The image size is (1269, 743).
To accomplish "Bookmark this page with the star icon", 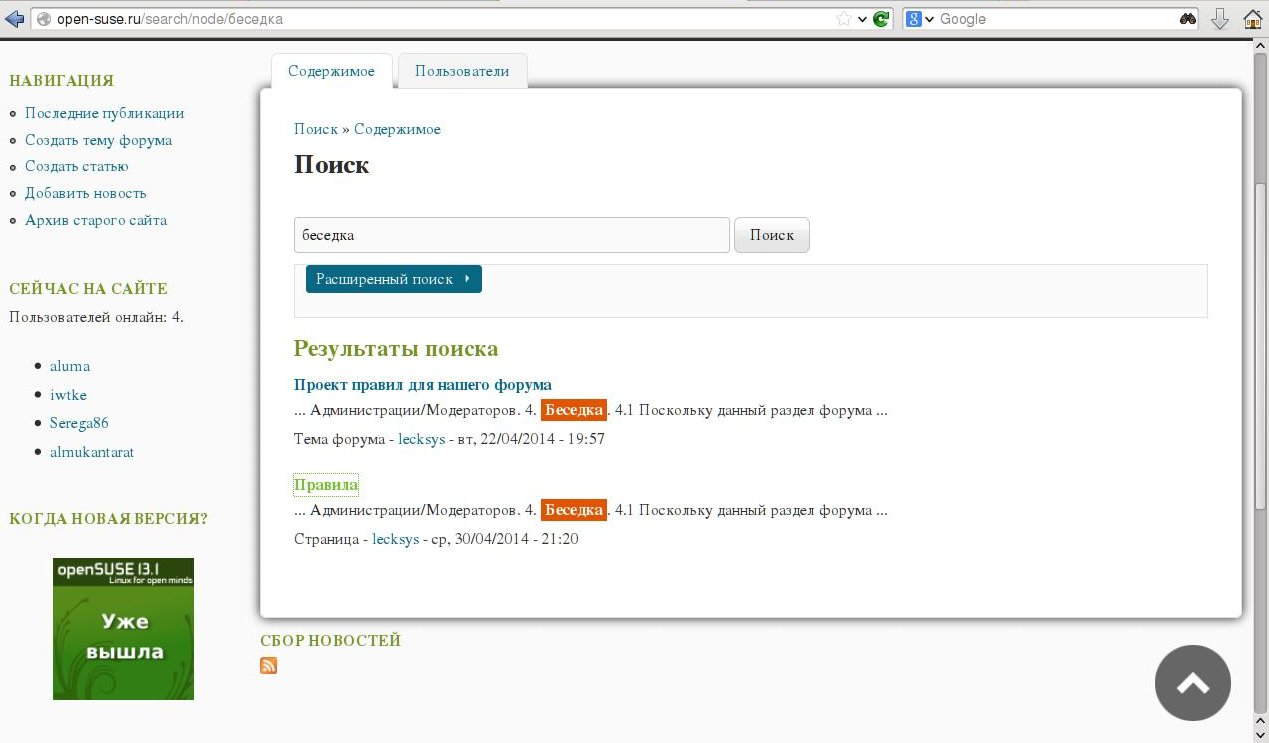I will (x=844, y=19).
